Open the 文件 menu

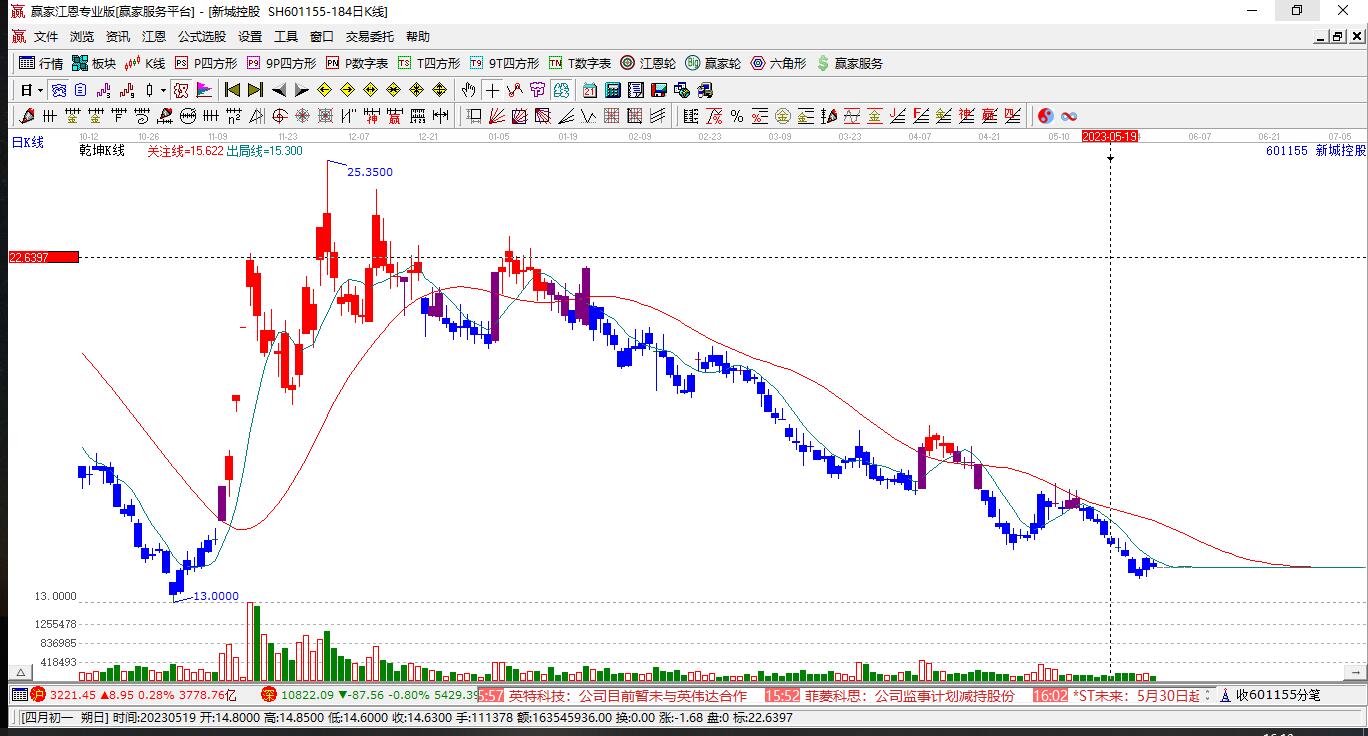pos(46,37)
